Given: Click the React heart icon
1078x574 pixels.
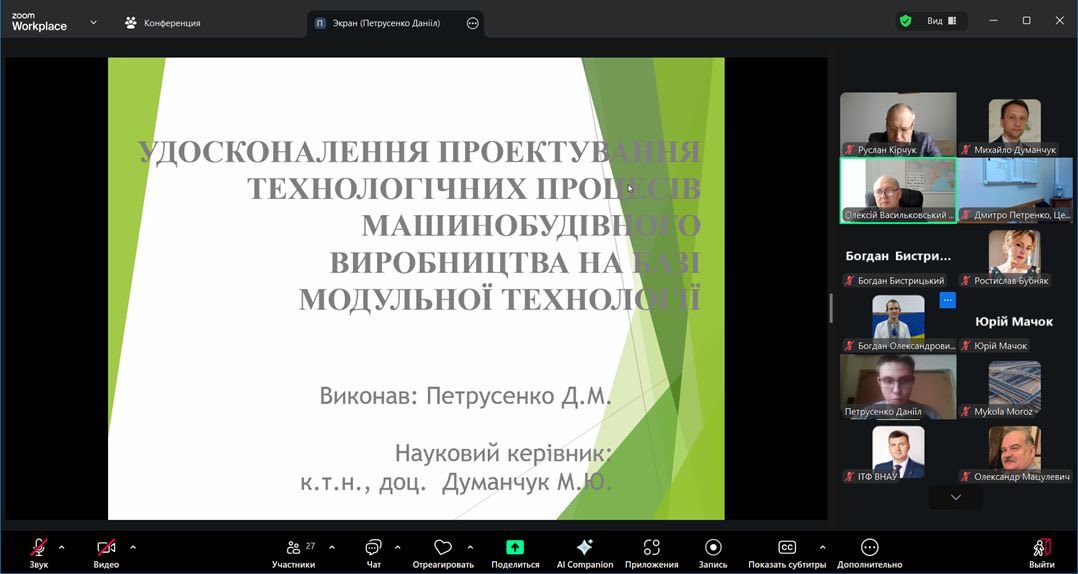Looking at the screenshot, I should (x=443, y=548).
